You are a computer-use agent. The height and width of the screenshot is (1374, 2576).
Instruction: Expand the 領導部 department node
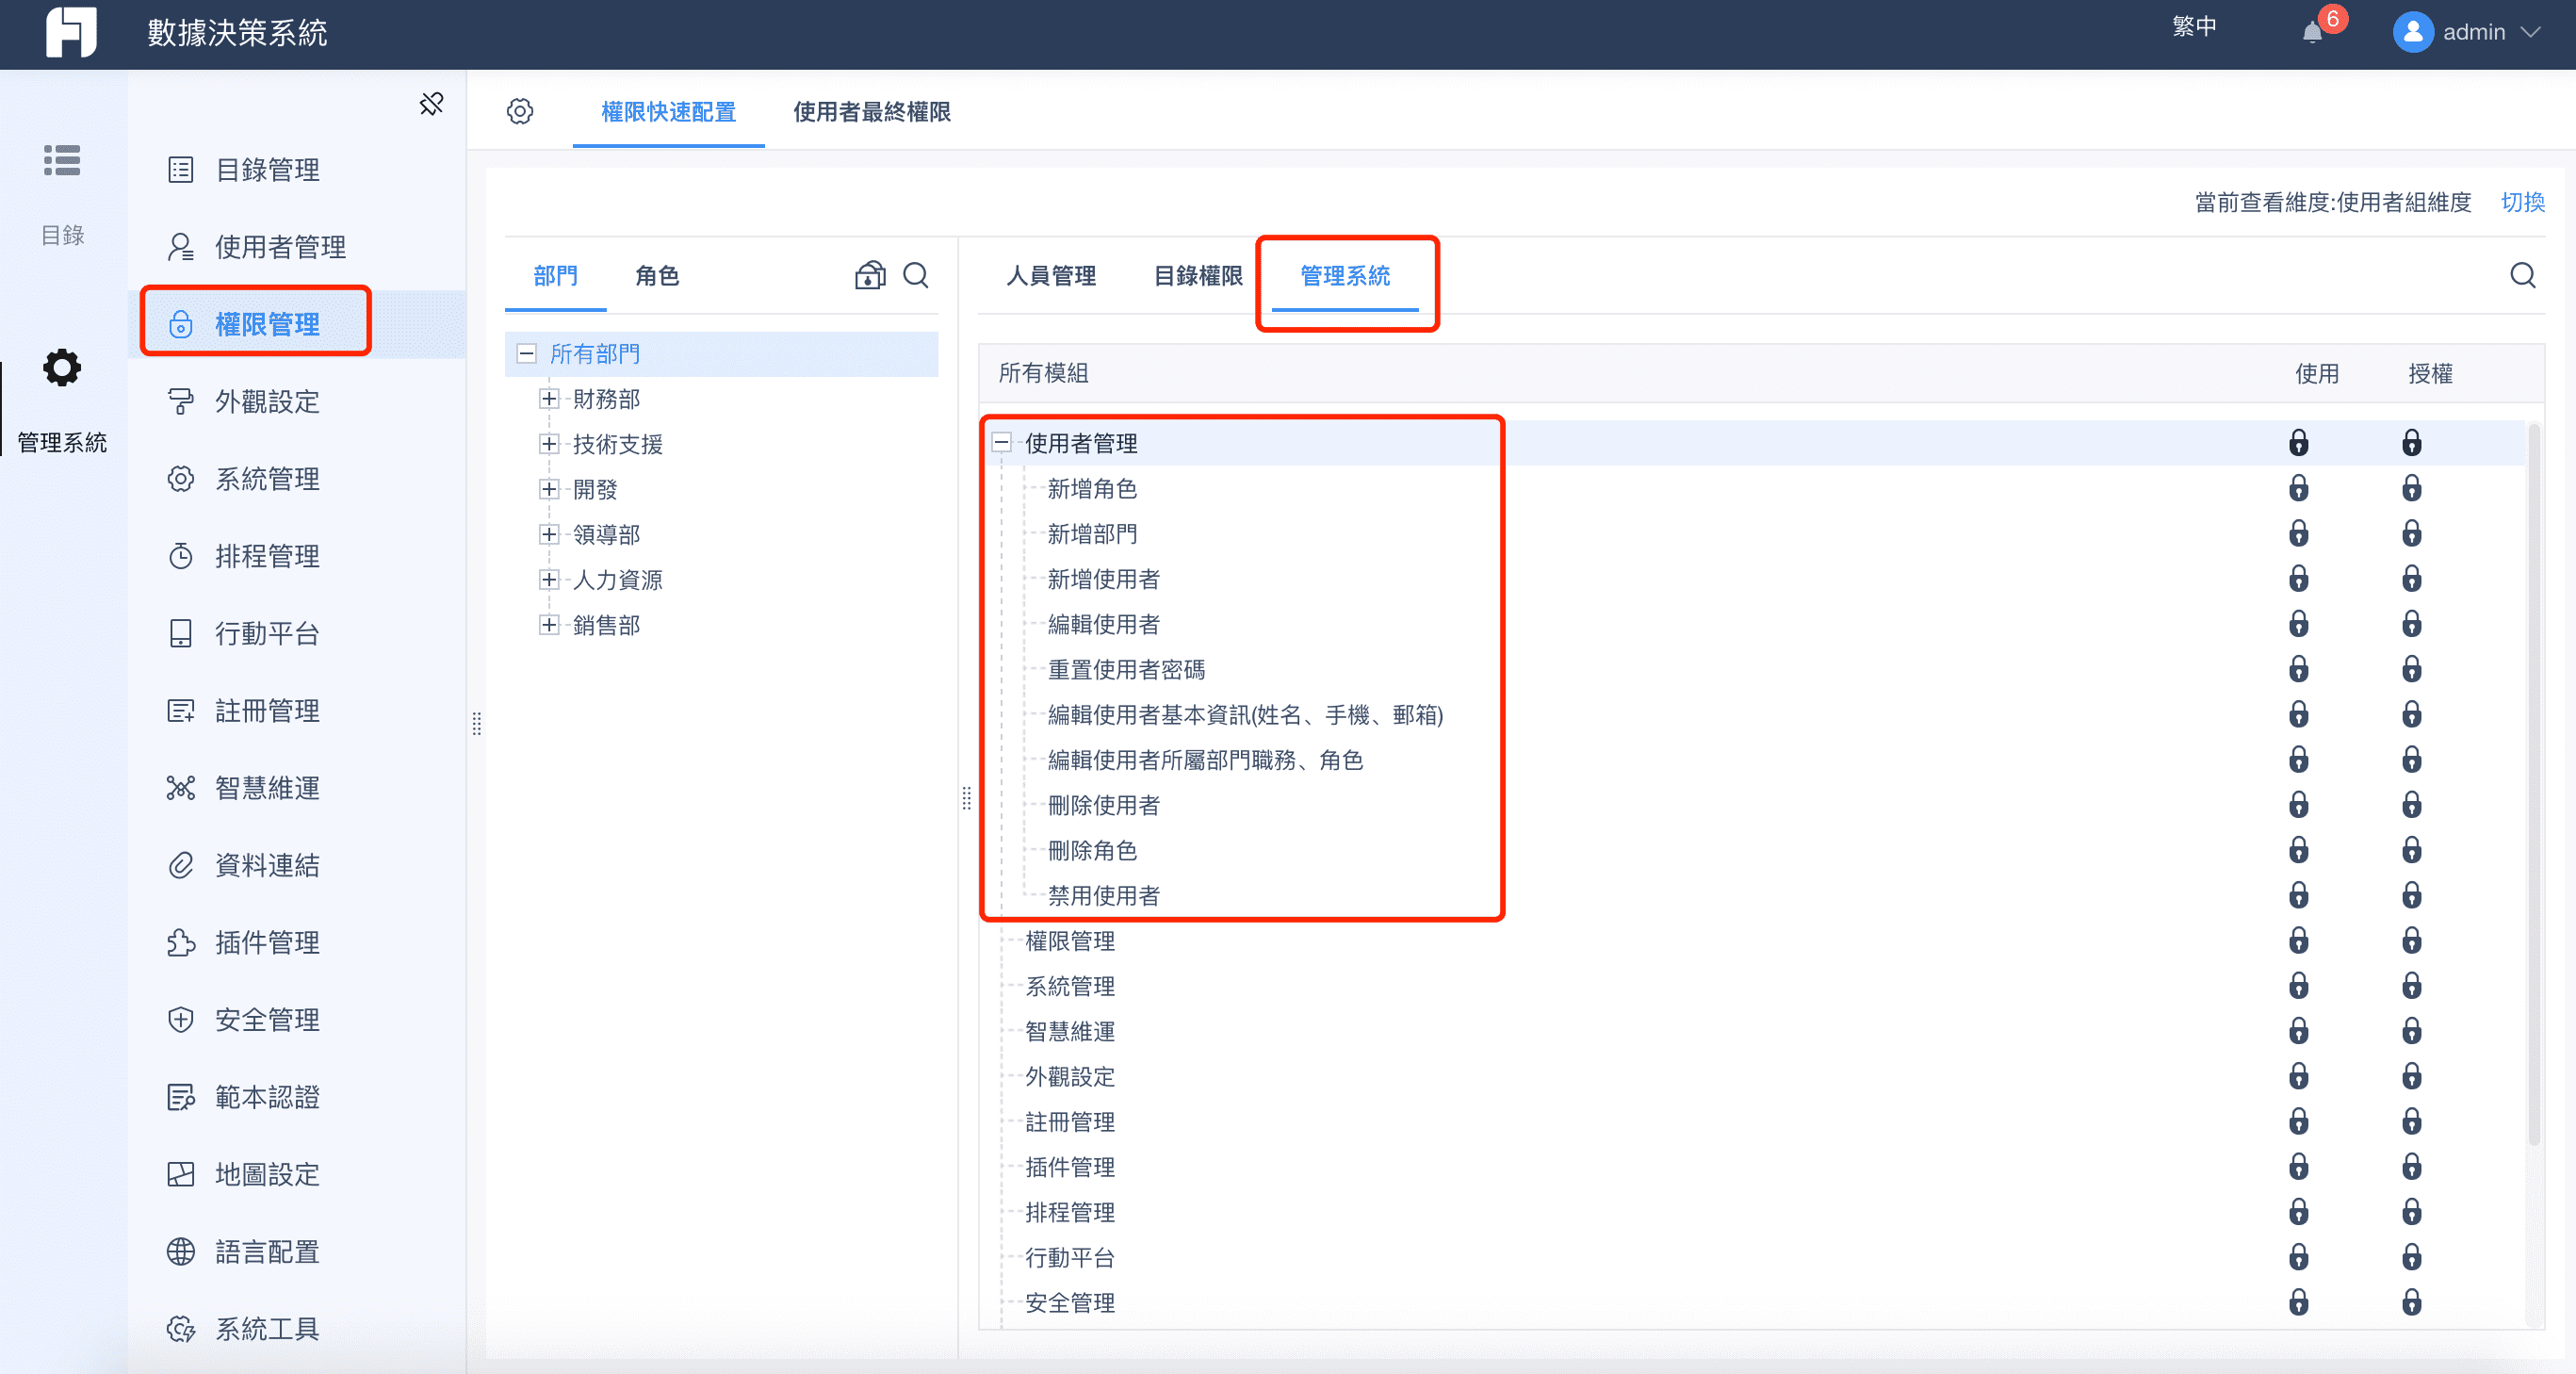pos(548,534)
